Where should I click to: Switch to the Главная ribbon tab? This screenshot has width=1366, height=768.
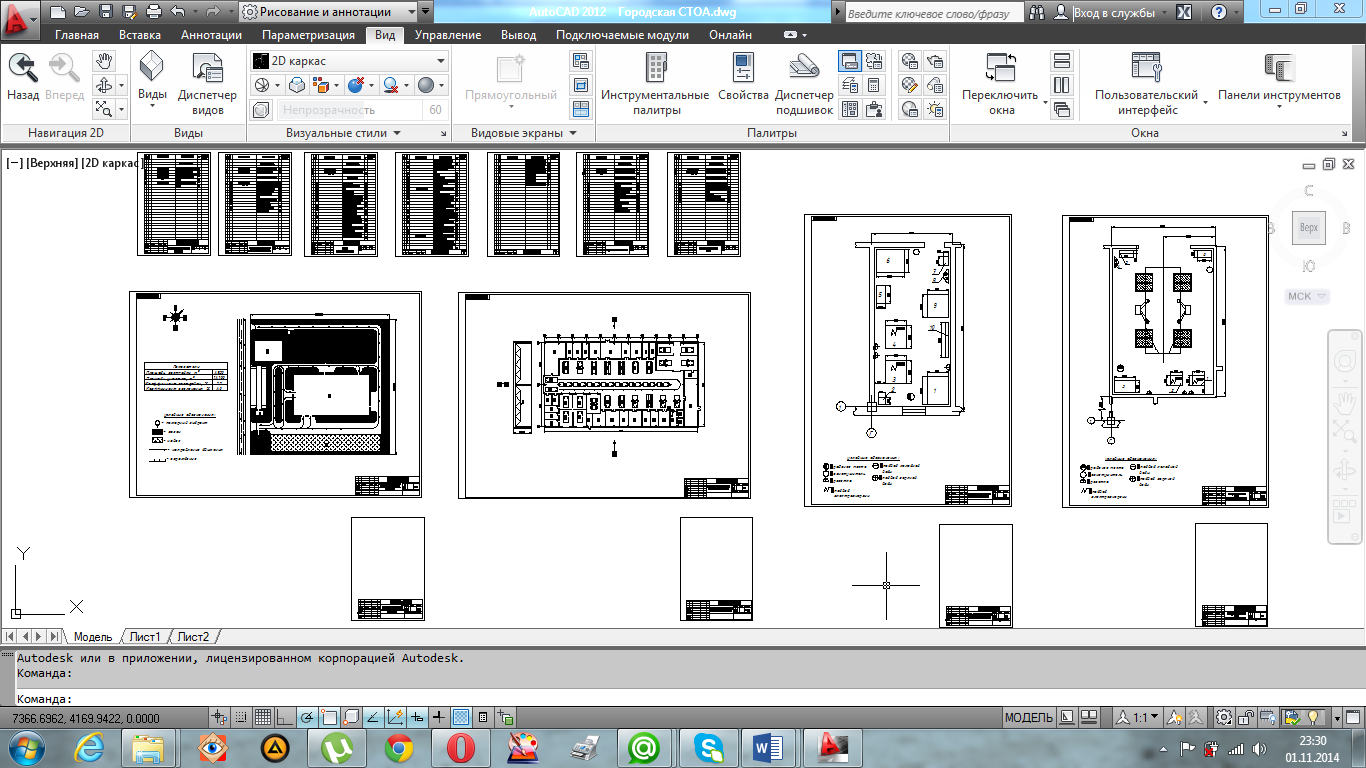[x=77, y=35]
